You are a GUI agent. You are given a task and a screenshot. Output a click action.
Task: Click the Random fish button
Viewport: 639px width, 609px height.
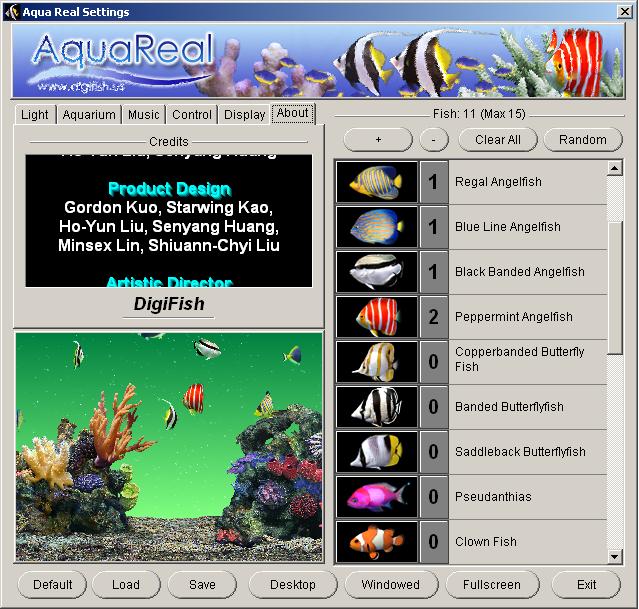click(x=583, y=140)
